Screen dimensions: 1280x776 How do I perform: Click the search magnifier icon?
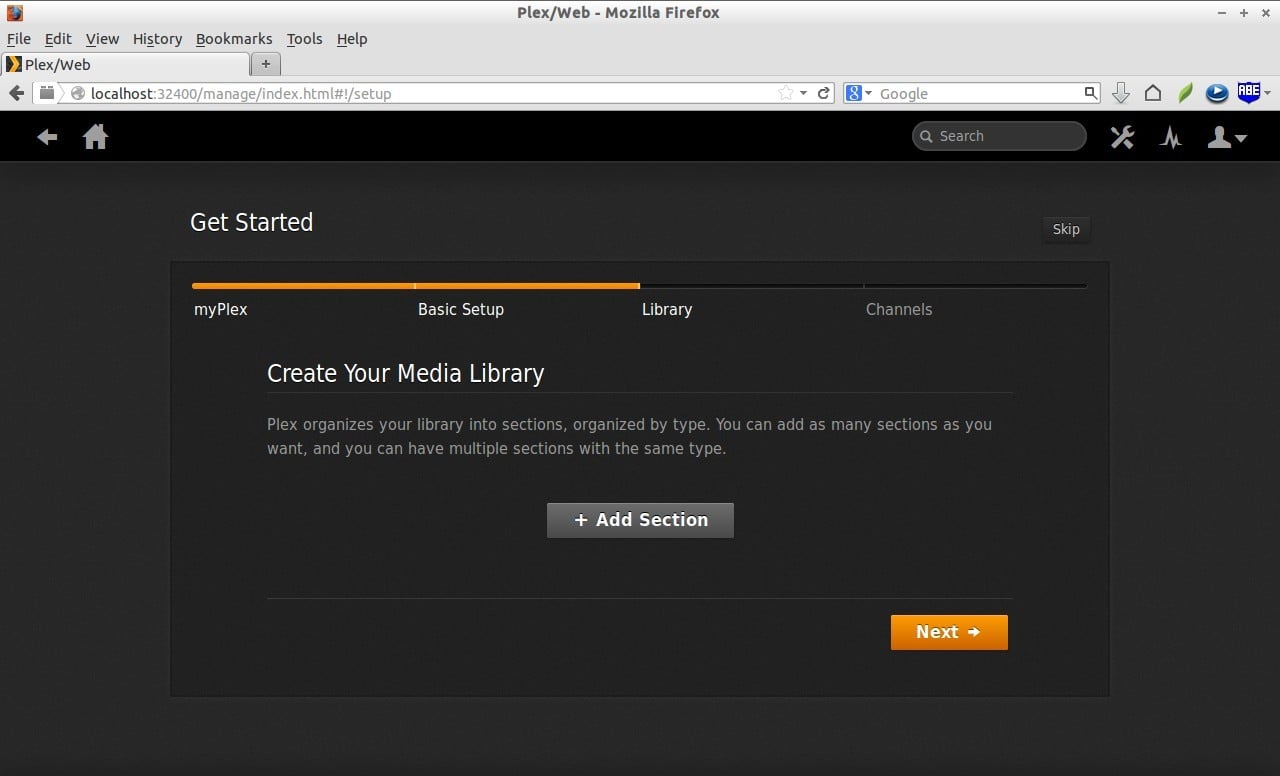tap(1091, 93)
